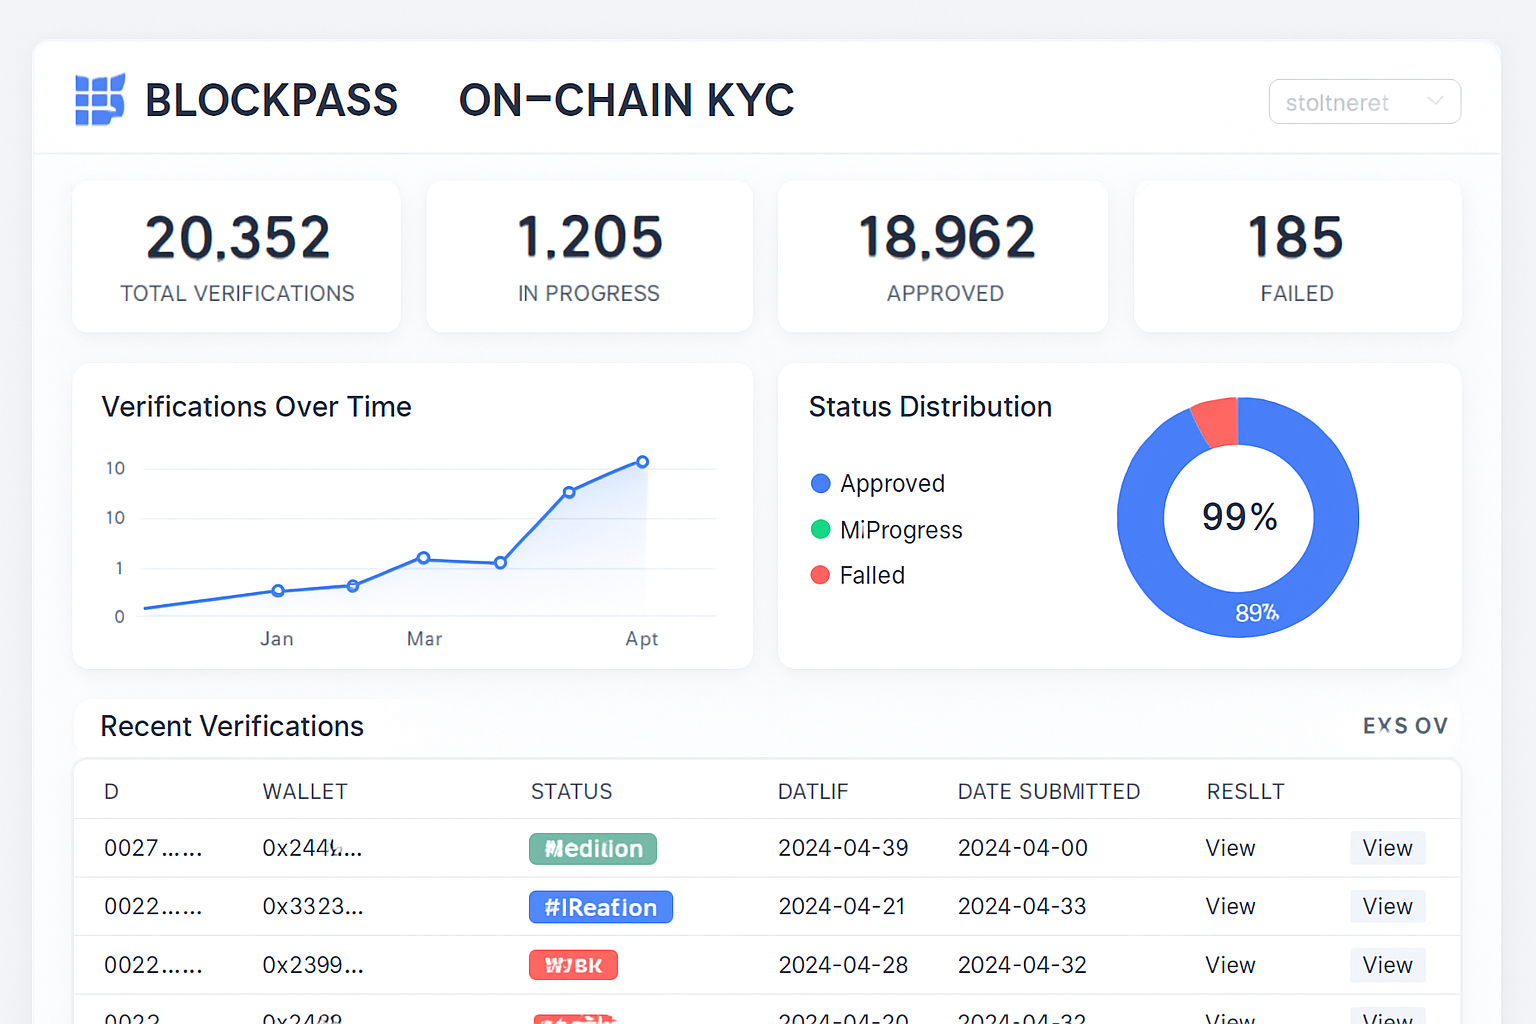Viewport: 1536px width, 1024px height.
Task: Click the Mar data point marker on the line chart
Action: pos(425,558)
